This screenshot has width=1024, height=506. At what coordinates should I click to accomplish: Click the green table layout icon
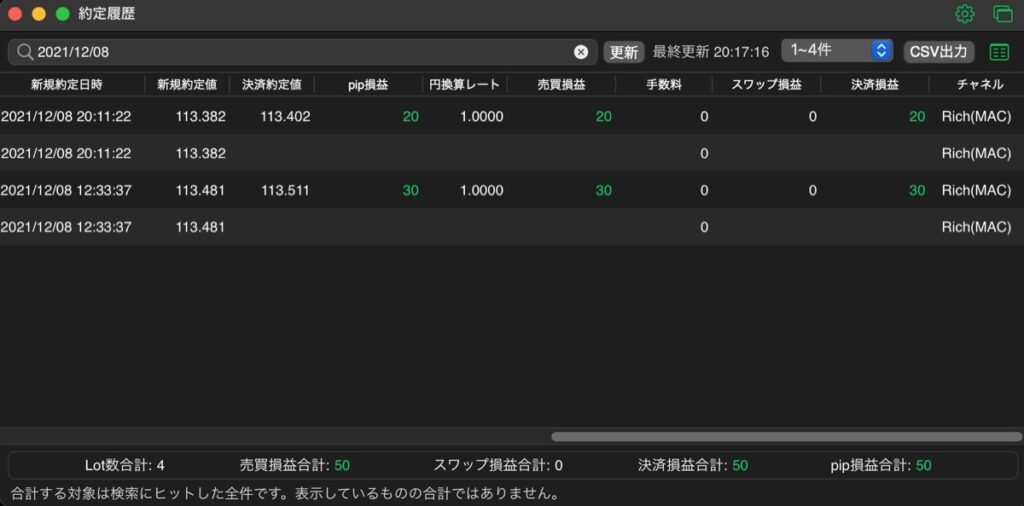tap(999, 52)
